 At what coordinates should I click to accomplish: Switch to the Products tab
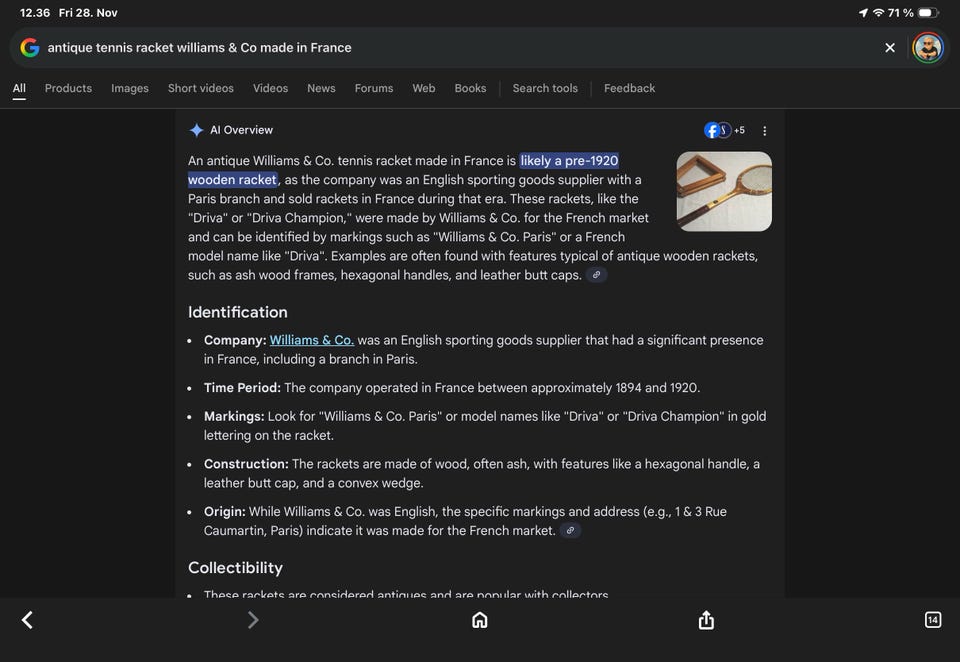pyautogui.click(x=68, y=88)
